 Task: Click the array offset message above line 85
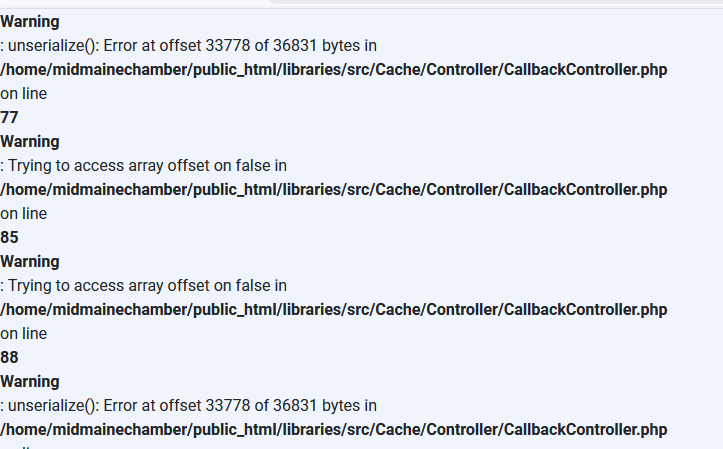[x=143, y=165]
